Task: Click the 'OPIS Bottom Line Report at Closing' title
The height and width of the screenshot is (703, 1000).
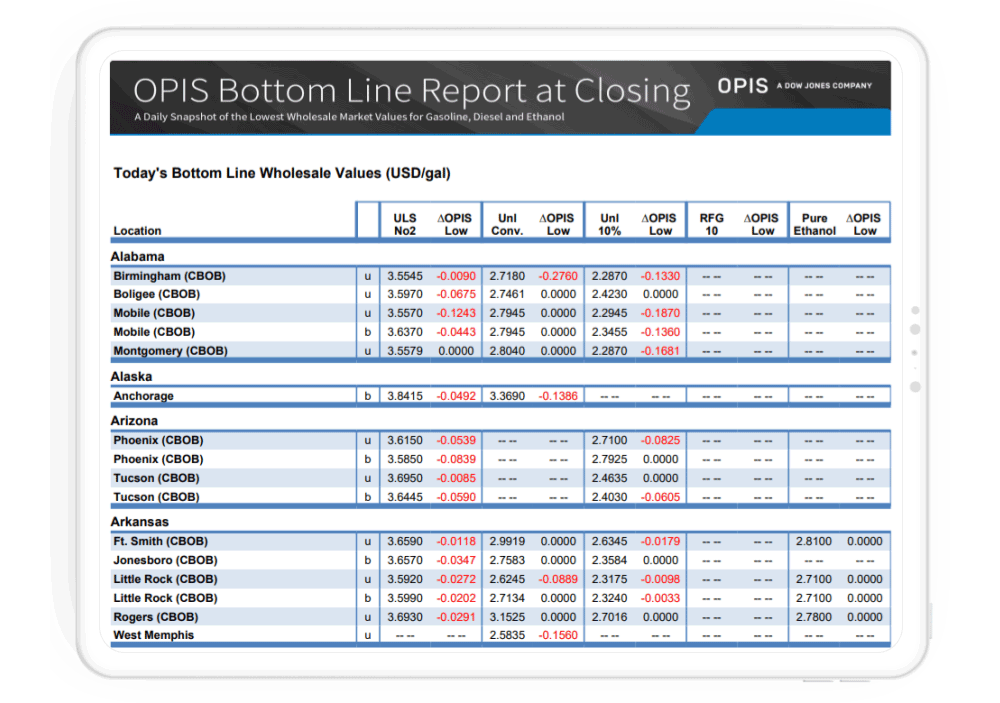Action: pos(412,91)
